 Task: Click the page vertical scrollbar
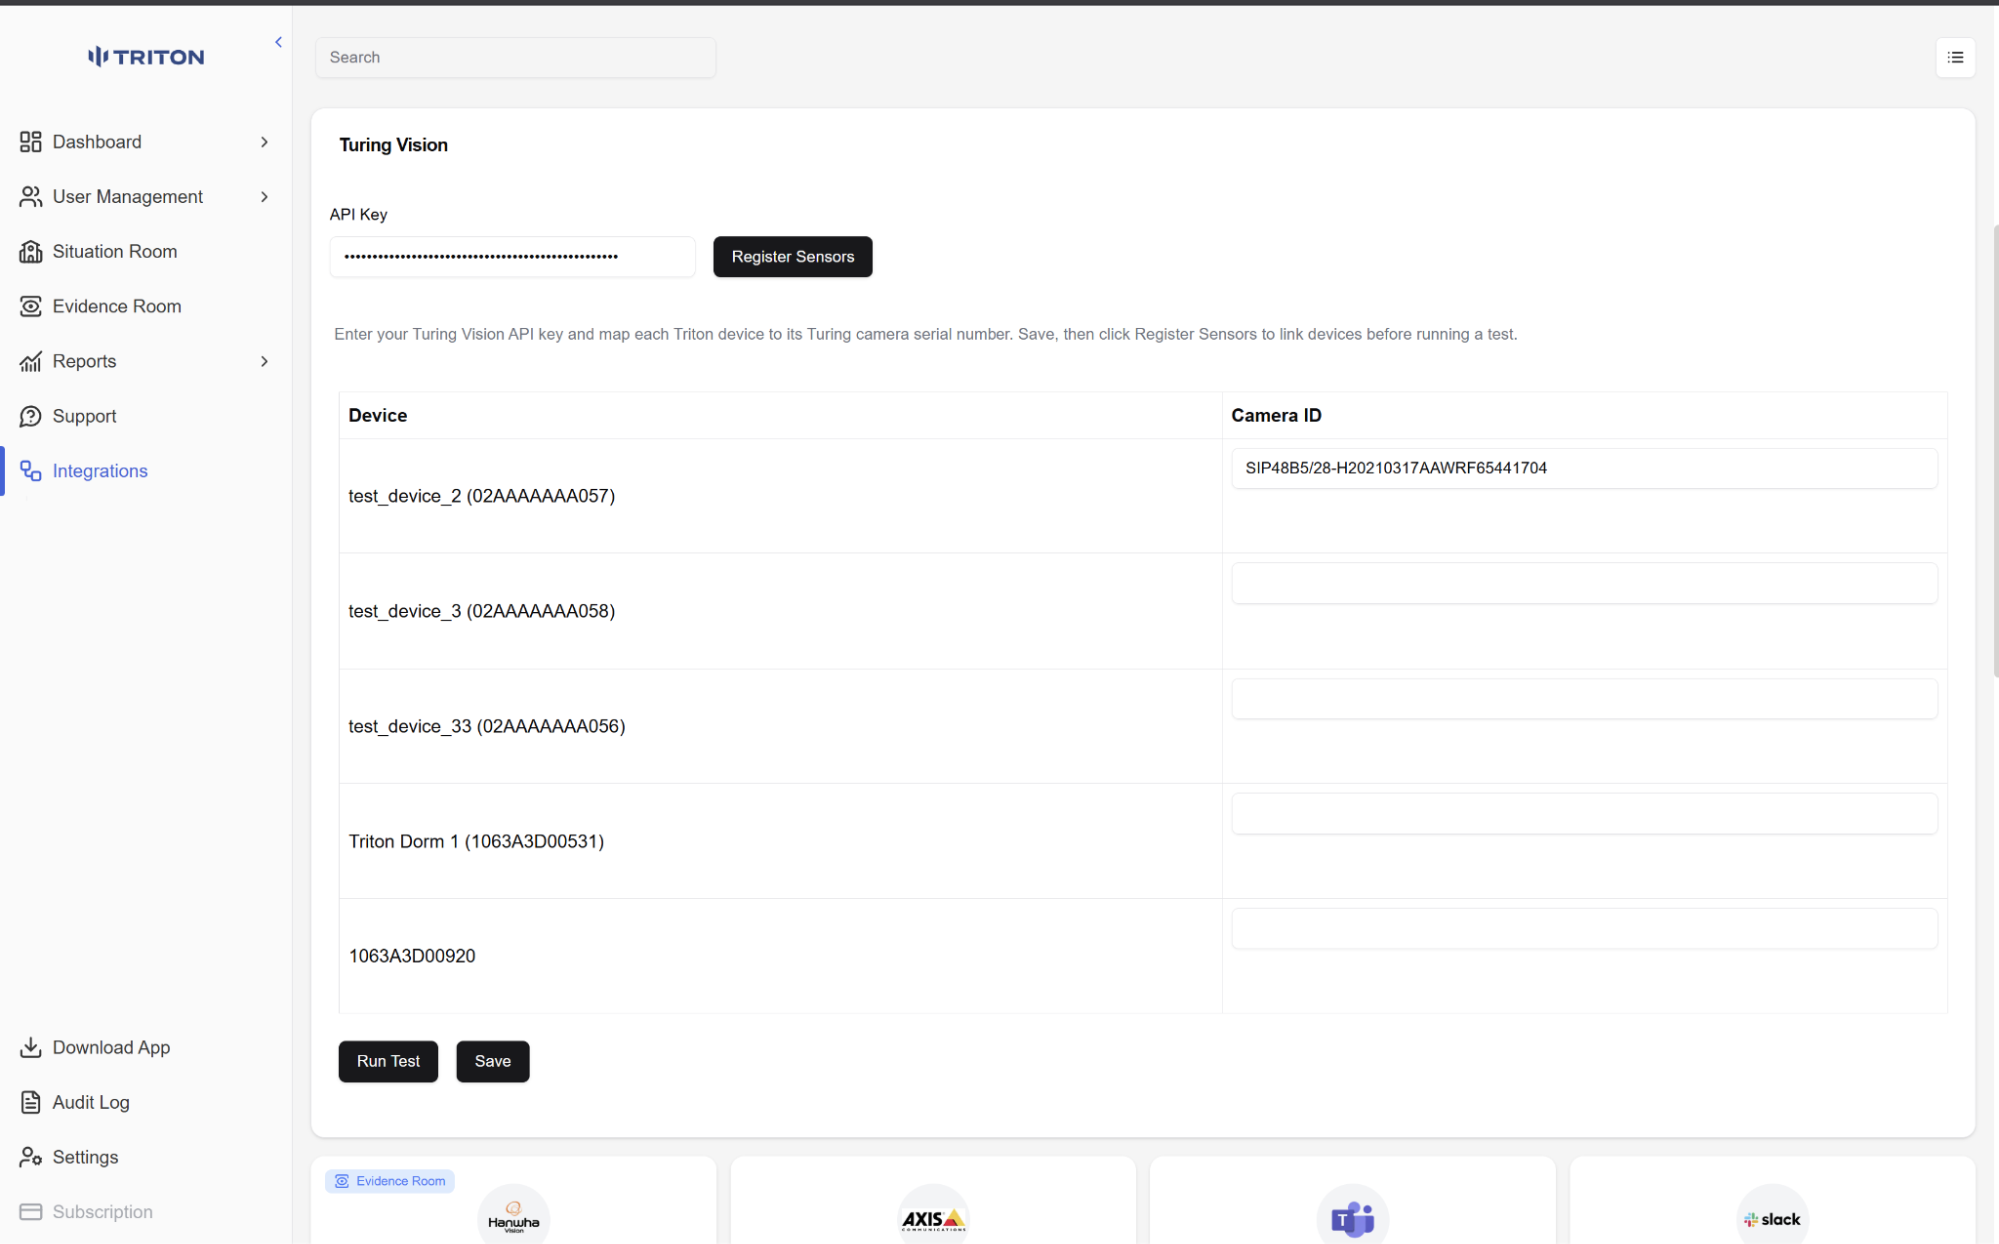tap(1995, 450)
